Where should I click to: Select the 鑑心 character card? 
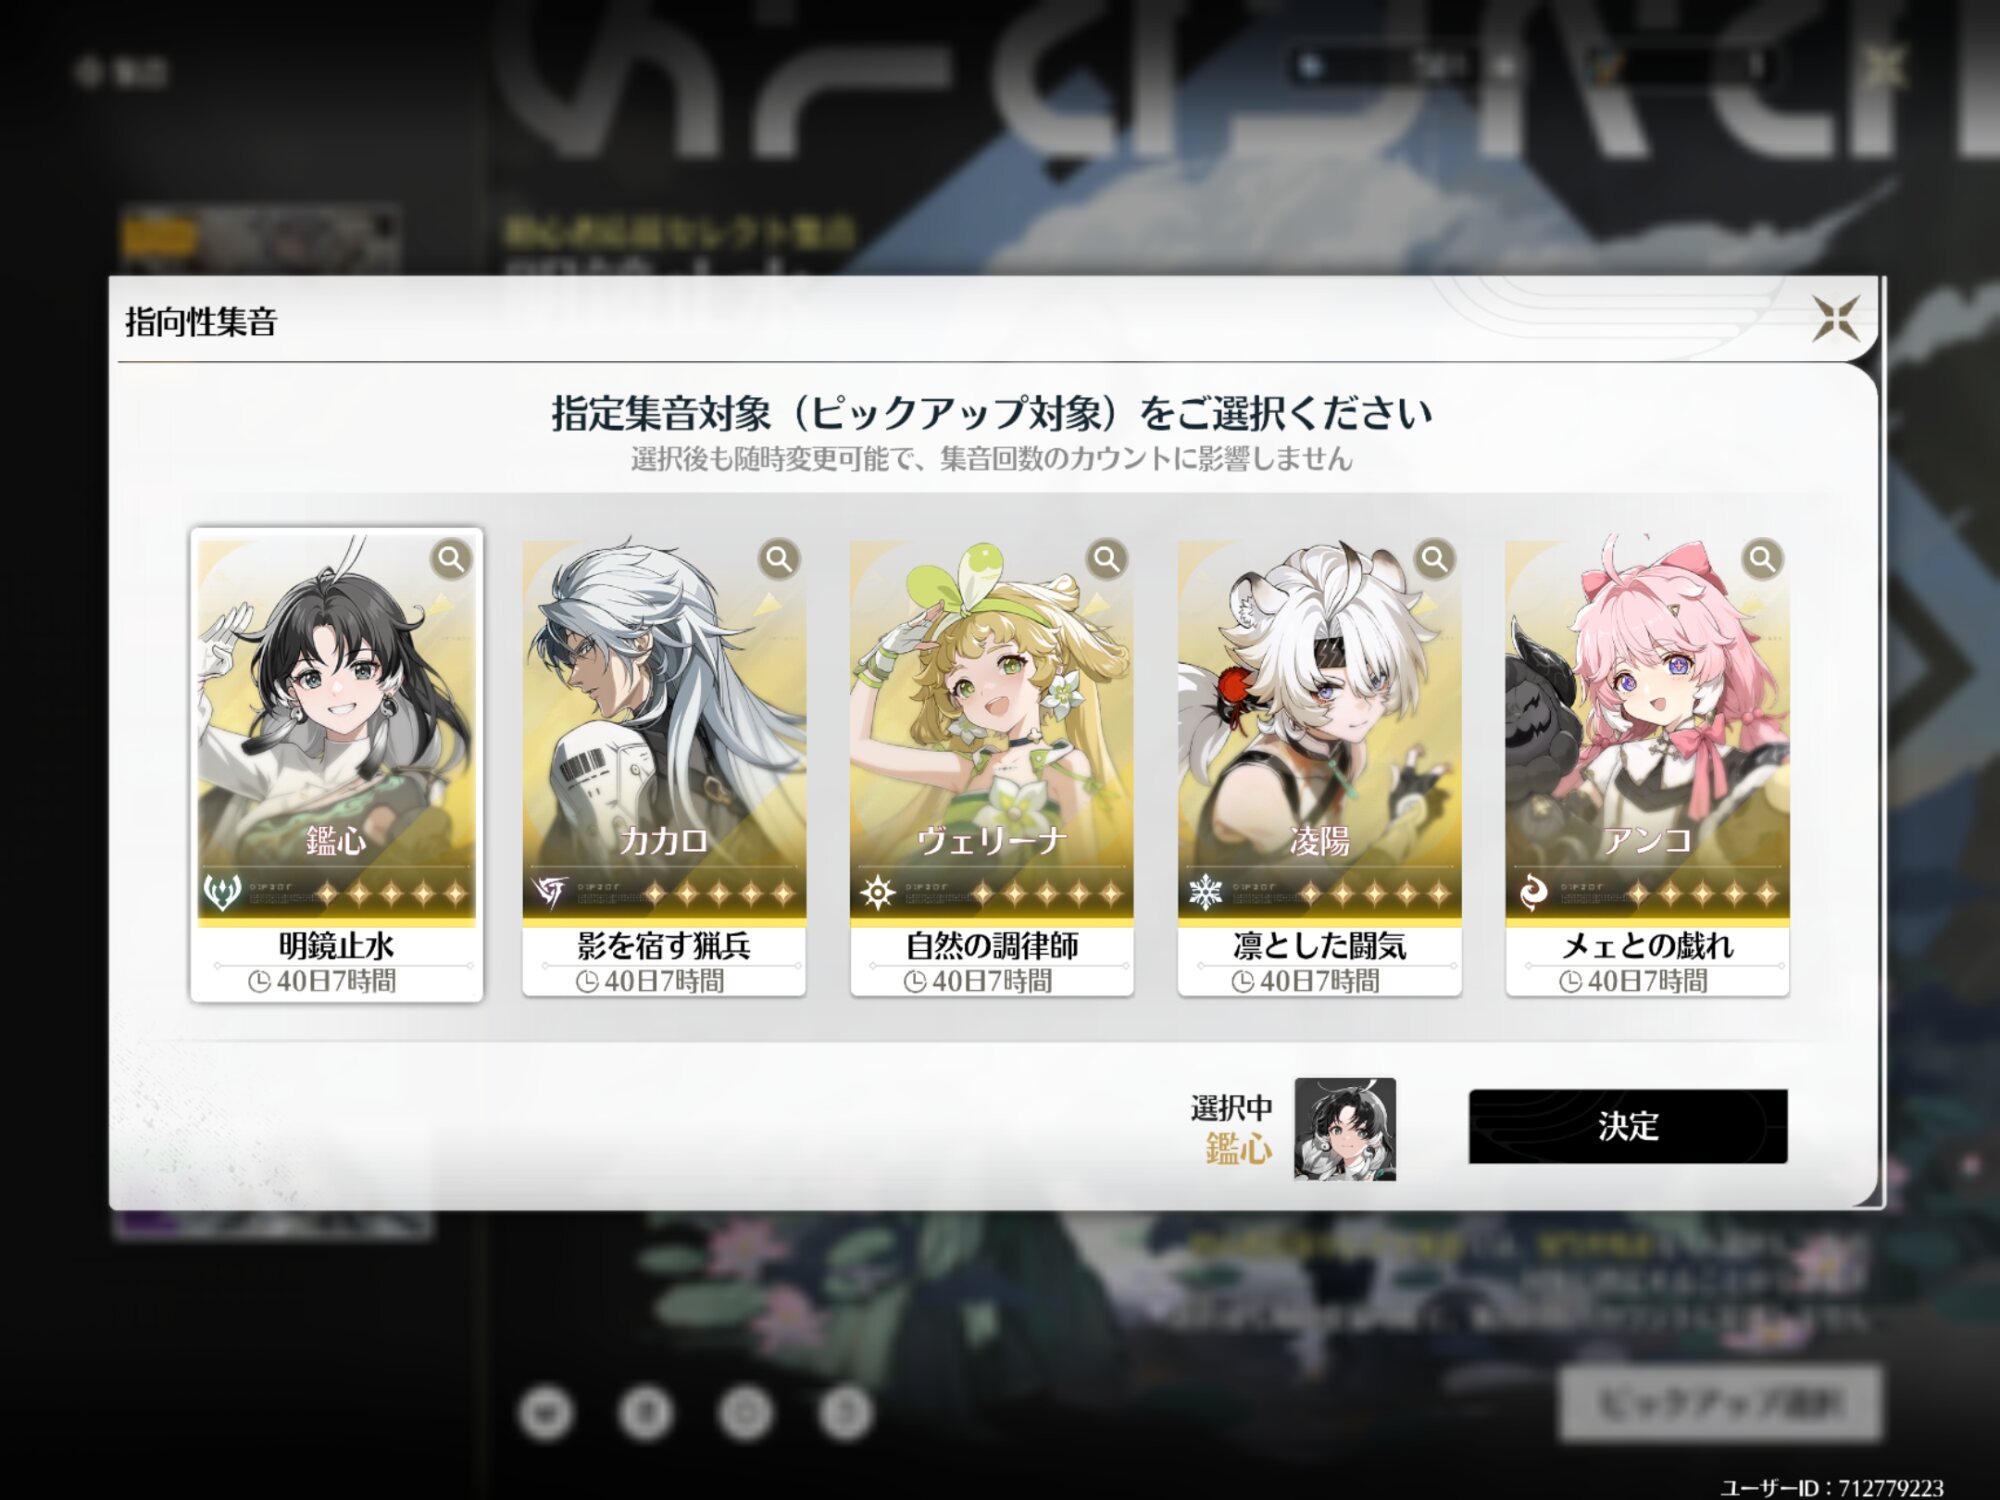coord(337,765)
